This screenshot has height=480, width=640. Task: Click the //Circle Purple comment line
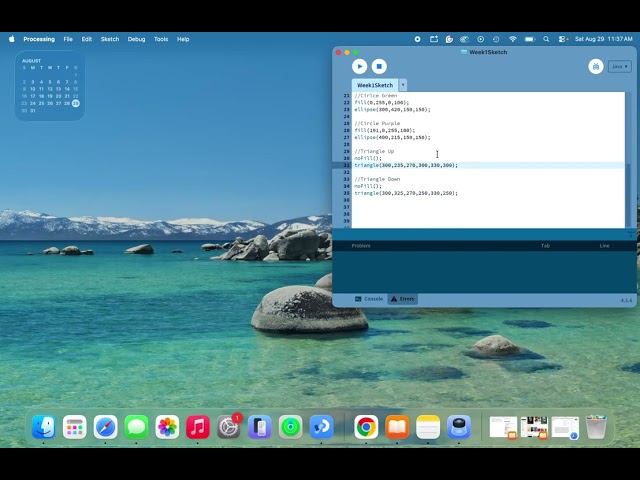[377, 123]
